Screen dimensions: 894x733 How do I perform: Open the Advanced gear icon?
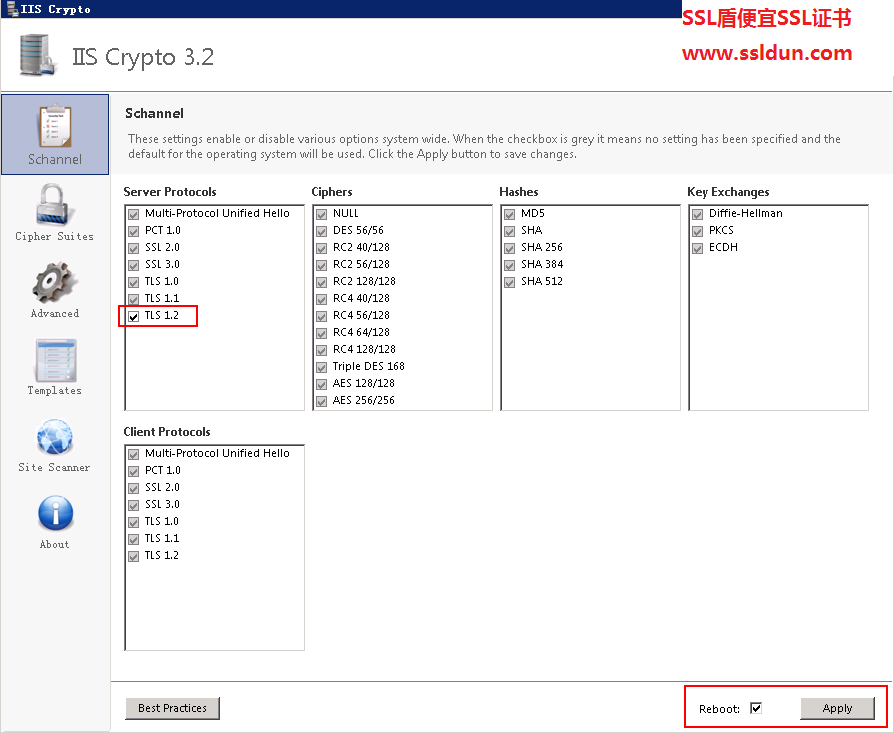tap(55, 283)
